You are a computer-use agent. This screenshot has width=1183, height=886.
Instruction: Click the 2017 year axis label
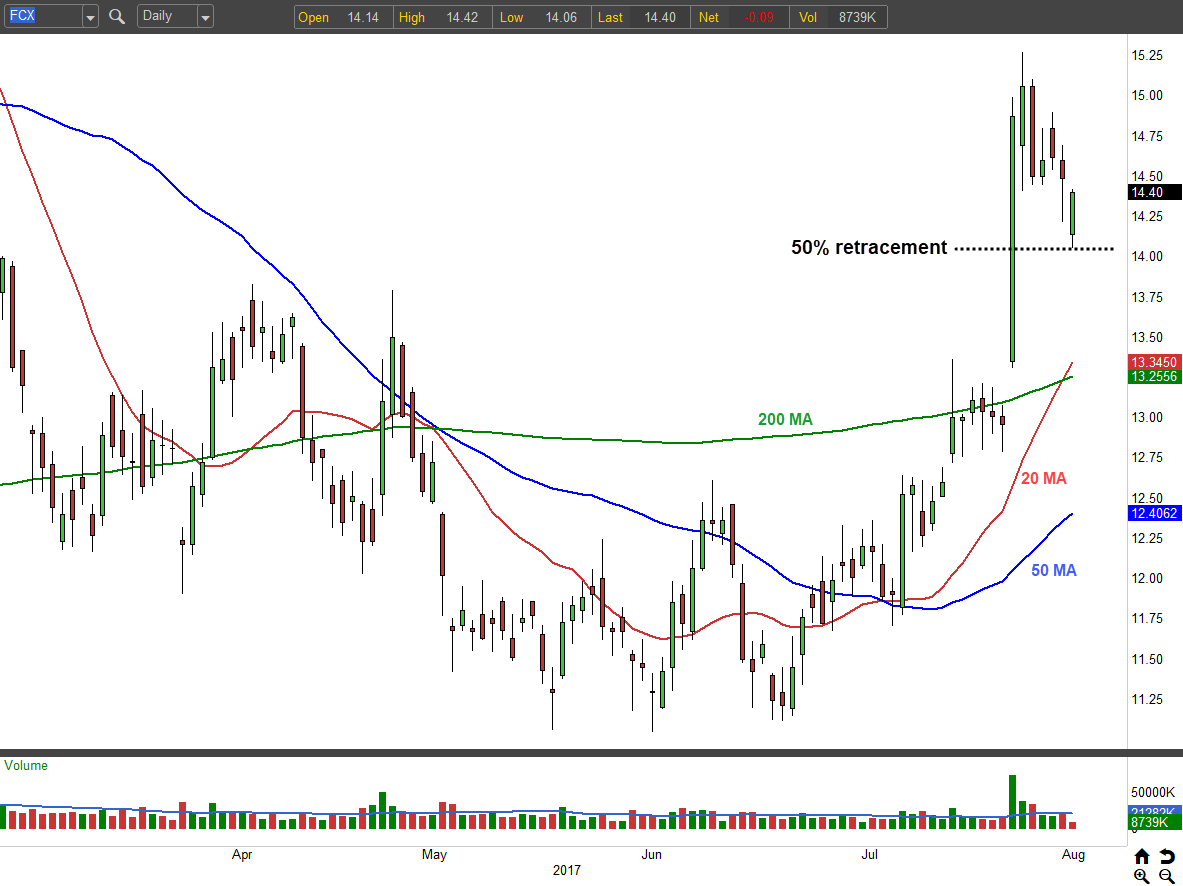567,870
